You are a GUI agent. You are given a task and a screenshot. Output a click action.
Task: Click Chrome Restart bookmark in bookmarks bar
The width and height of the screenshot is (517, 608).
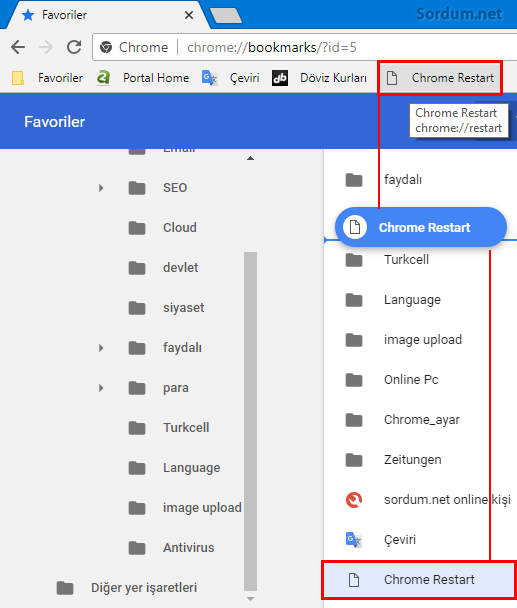pos(440,78)
